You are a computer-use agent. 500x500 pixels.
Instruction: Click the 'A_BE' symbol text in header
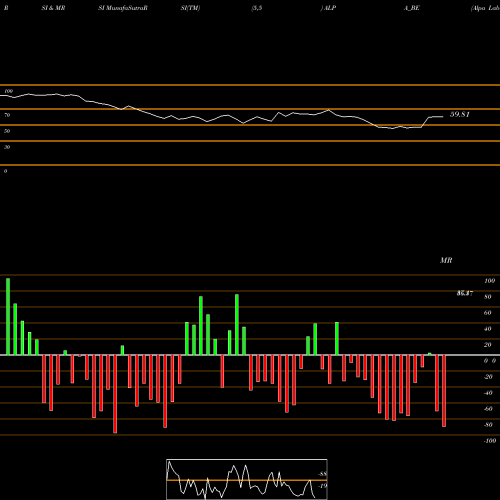point(412,8)
